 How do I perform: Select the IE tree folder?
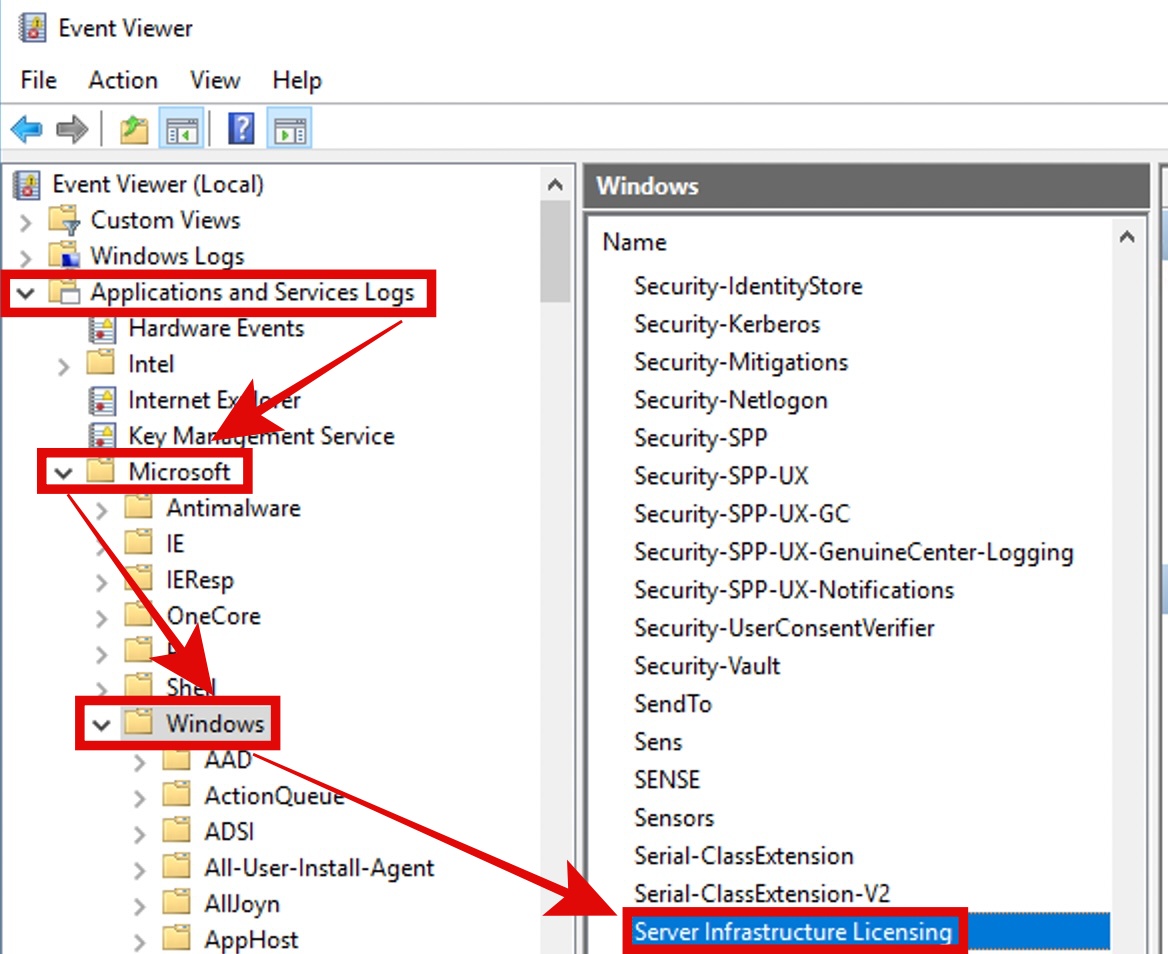point(175,544)
